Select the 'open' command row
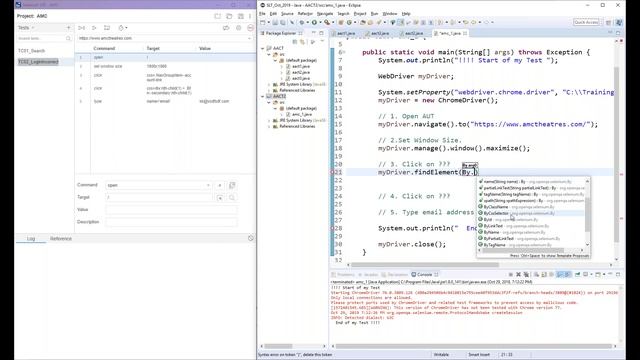 coord(165,57)
